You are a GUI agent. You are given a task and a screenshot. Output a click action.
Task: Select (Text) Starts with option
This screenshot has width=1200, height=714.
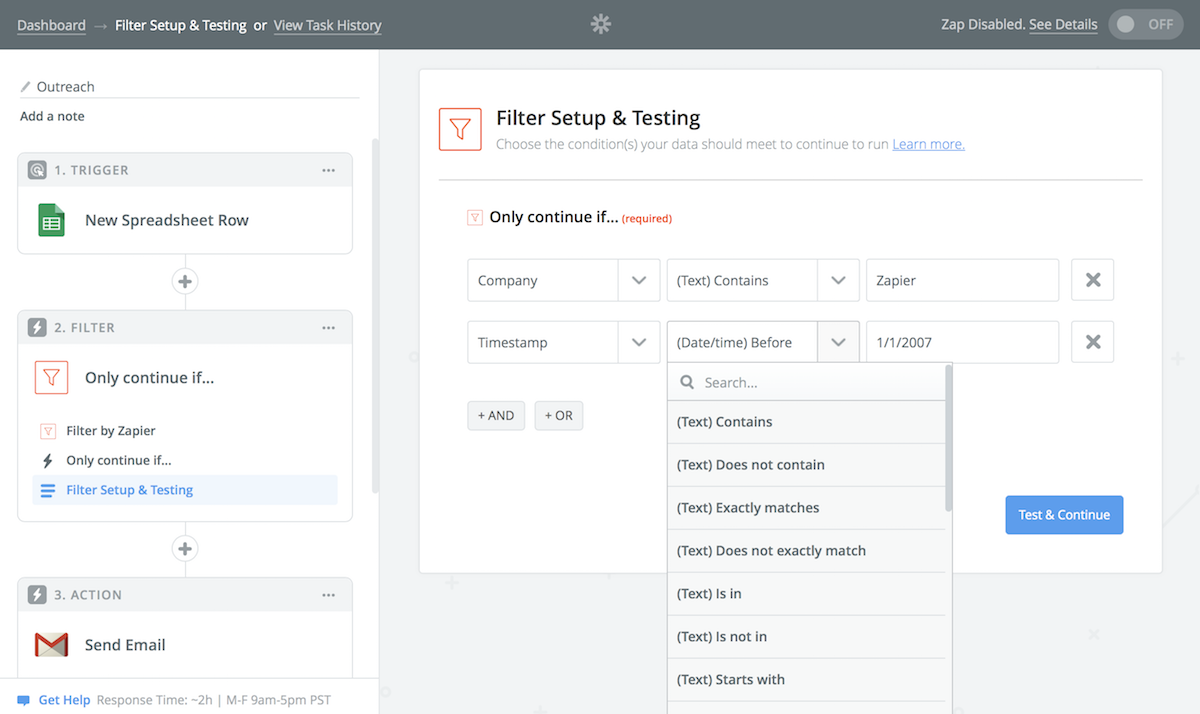point(806,680)
